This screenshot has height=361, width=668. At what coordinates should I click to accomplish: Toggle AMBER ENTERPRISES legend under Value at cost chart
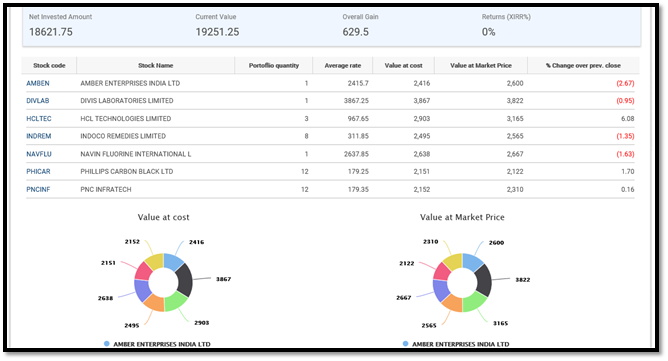click(x=158, y=344)
